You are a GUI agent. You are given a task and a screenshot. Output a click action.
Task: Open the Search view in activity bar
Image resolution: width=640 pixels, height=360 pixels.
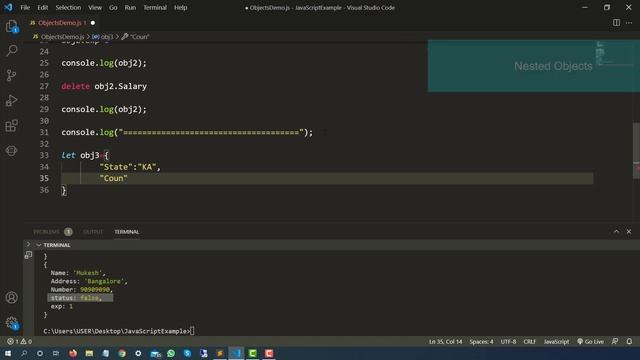pyautogui.click(x=11, y=51)
